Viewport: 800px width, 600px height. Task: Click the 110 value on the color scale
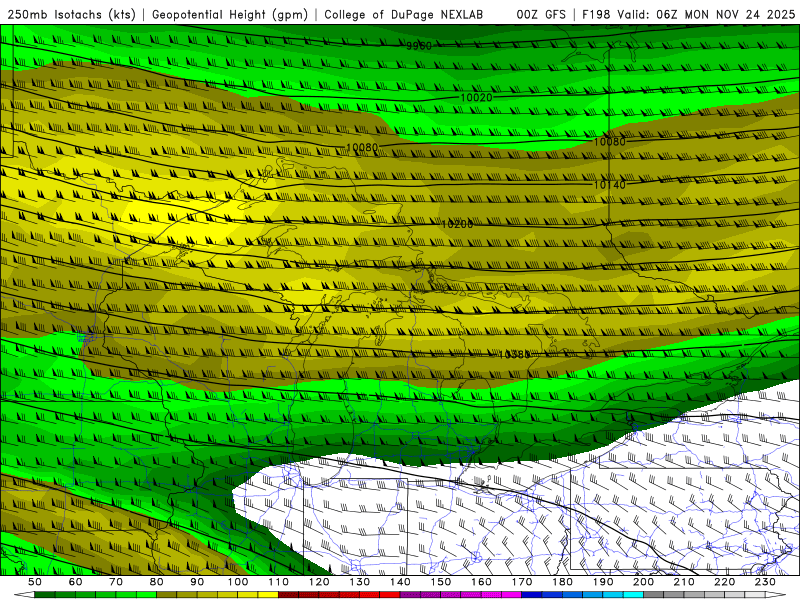(x=279, y=582)
